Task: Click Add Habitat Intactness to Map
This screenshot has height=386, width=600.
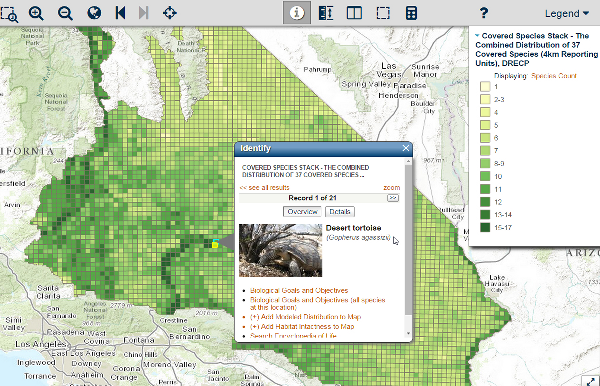Action: tap(302, 327)
